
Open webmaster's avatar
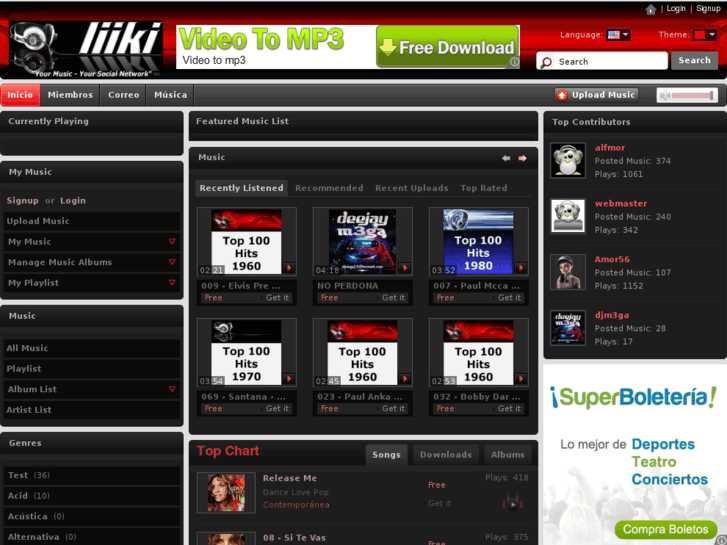568,216
